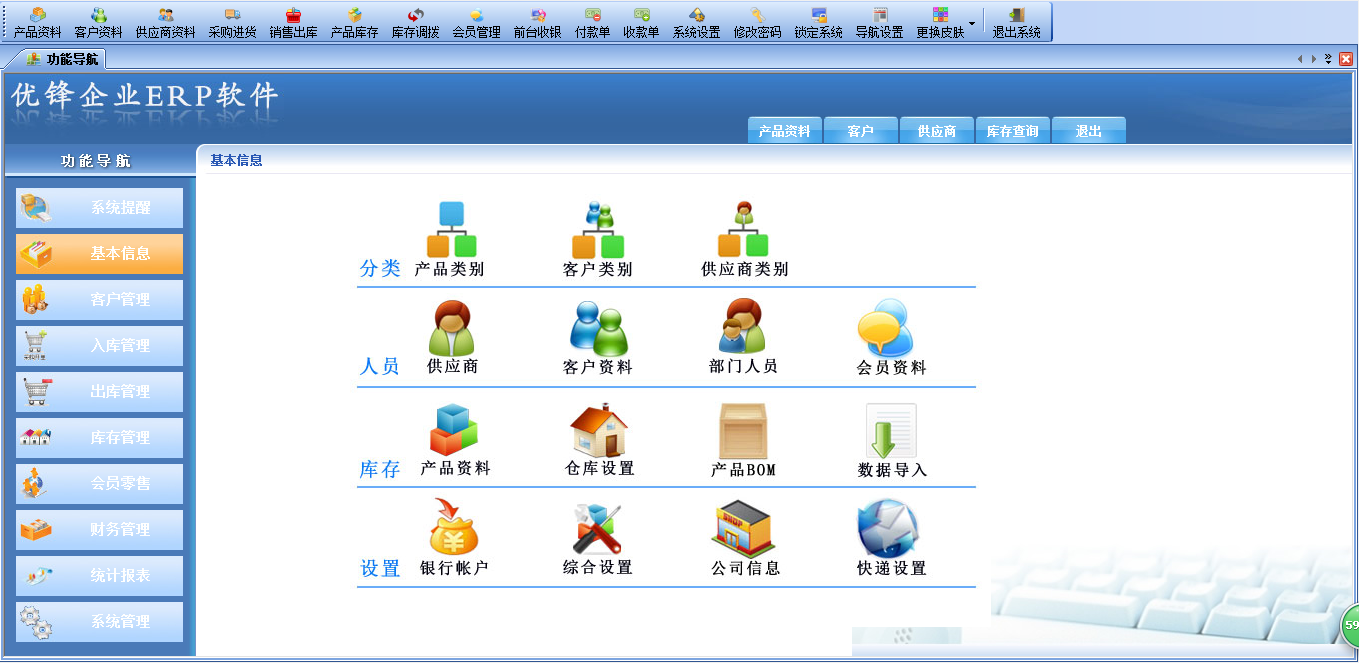The height and width of the screenshot is (663, 1359).
Task: Open 出库管理 in the sidebar
Action: pyautogui.click(x=100, y=392)
